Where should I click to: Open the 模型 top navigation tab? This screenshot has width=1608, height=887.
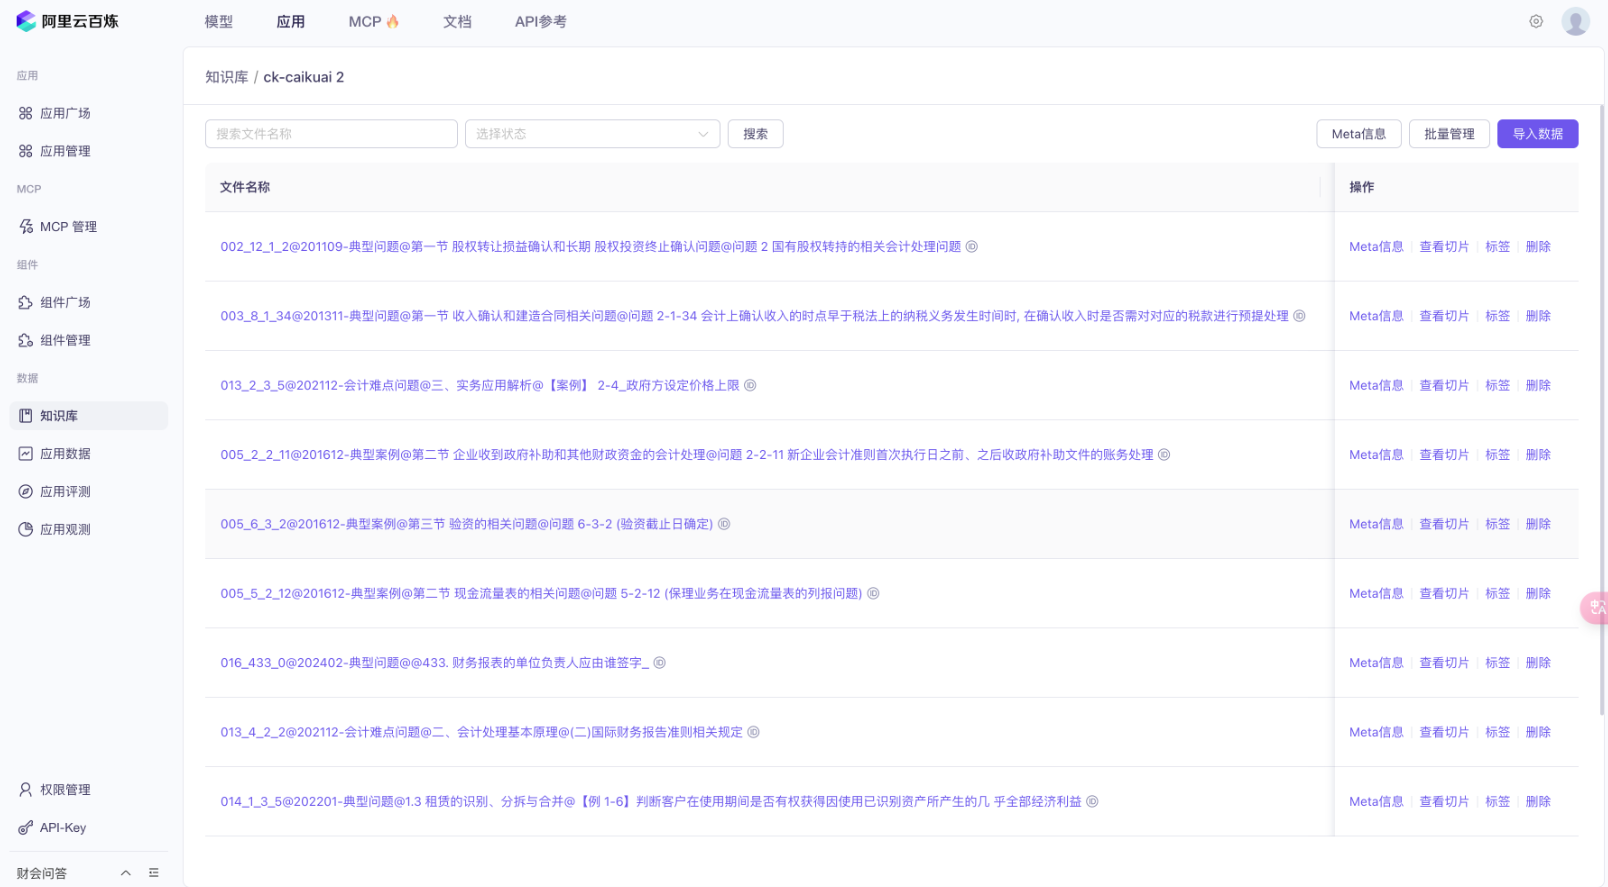pyautogui.click(x=219, y=22)
